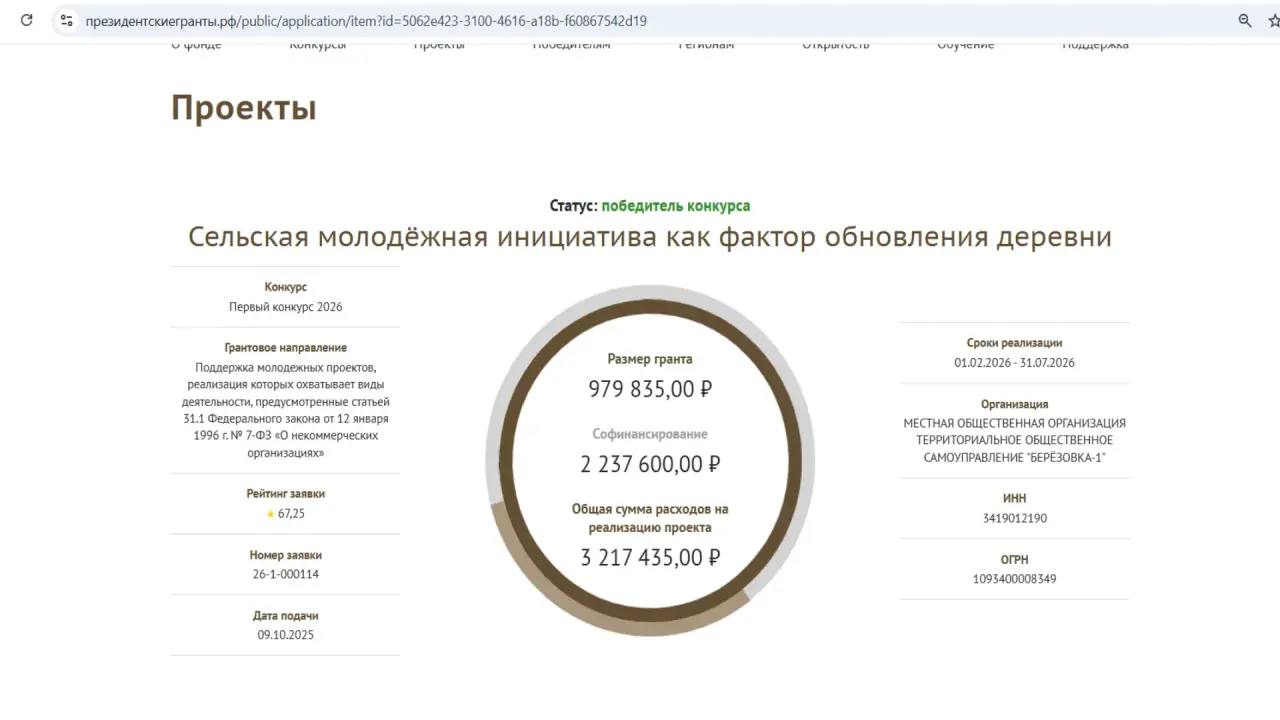Screen dimensions: 1280x720
Task: Click the ОГРН number 1093400008349
Action: click(x=1013, y=579)
